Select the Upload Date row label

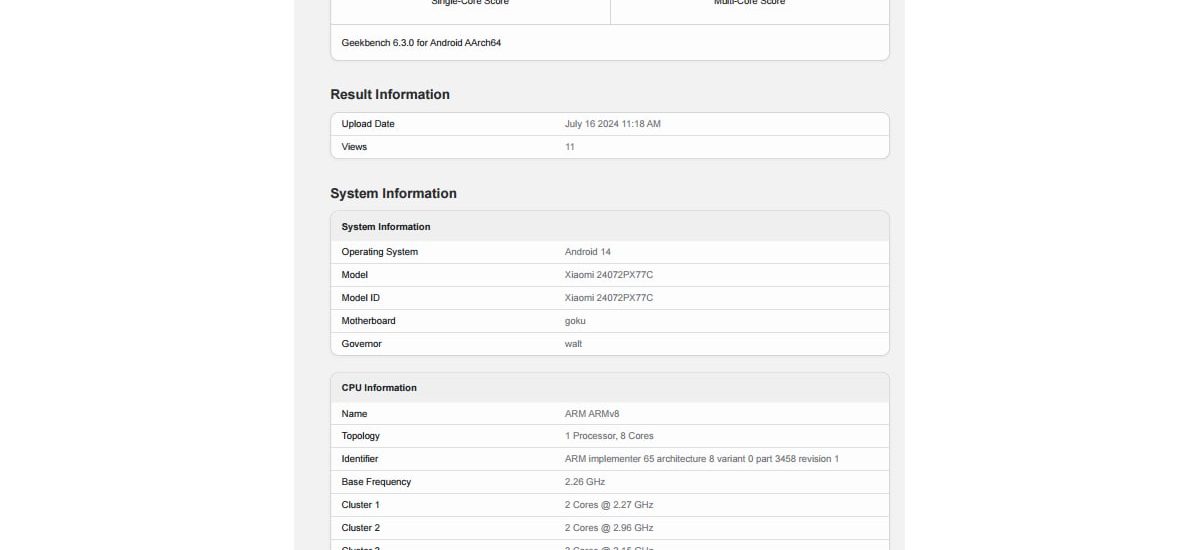click(x=368, y=124)
